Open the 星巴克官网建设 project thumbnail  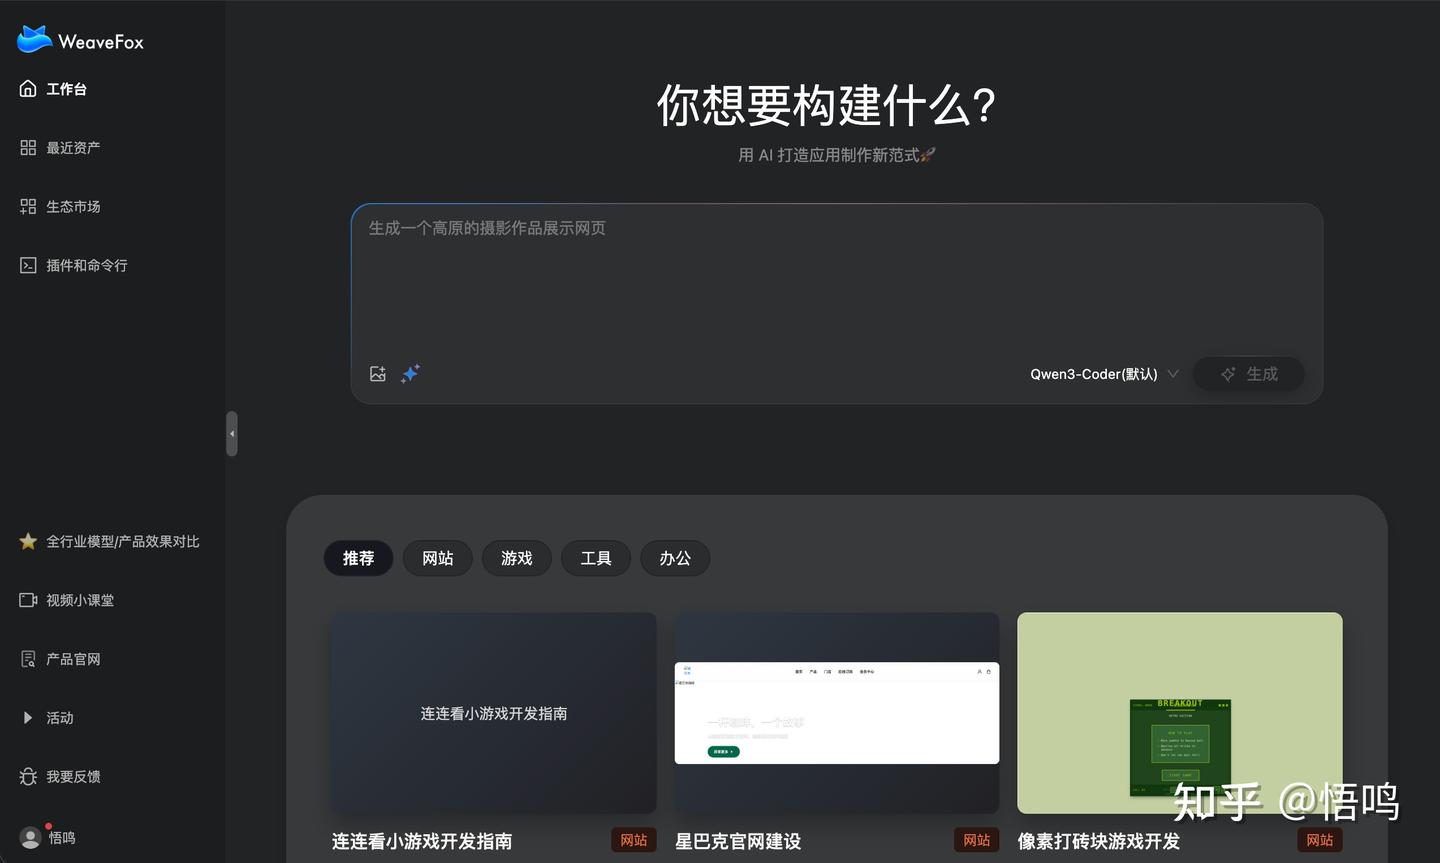(x=836, y=712)
